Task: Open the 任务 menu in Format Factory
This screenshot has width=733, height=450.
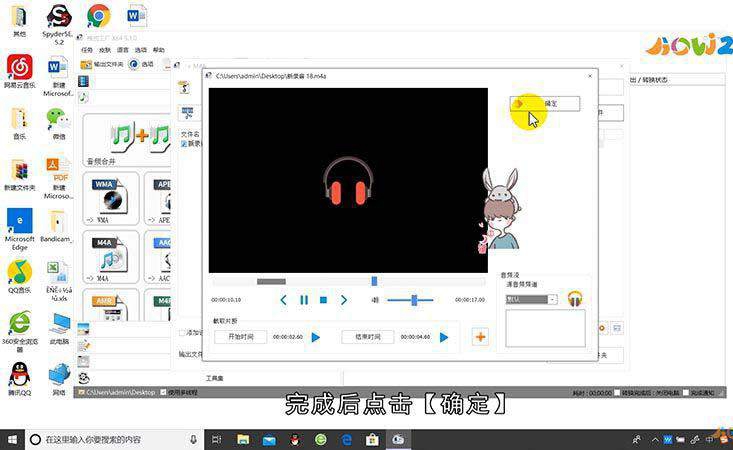Action: click(x=87, y=50)
